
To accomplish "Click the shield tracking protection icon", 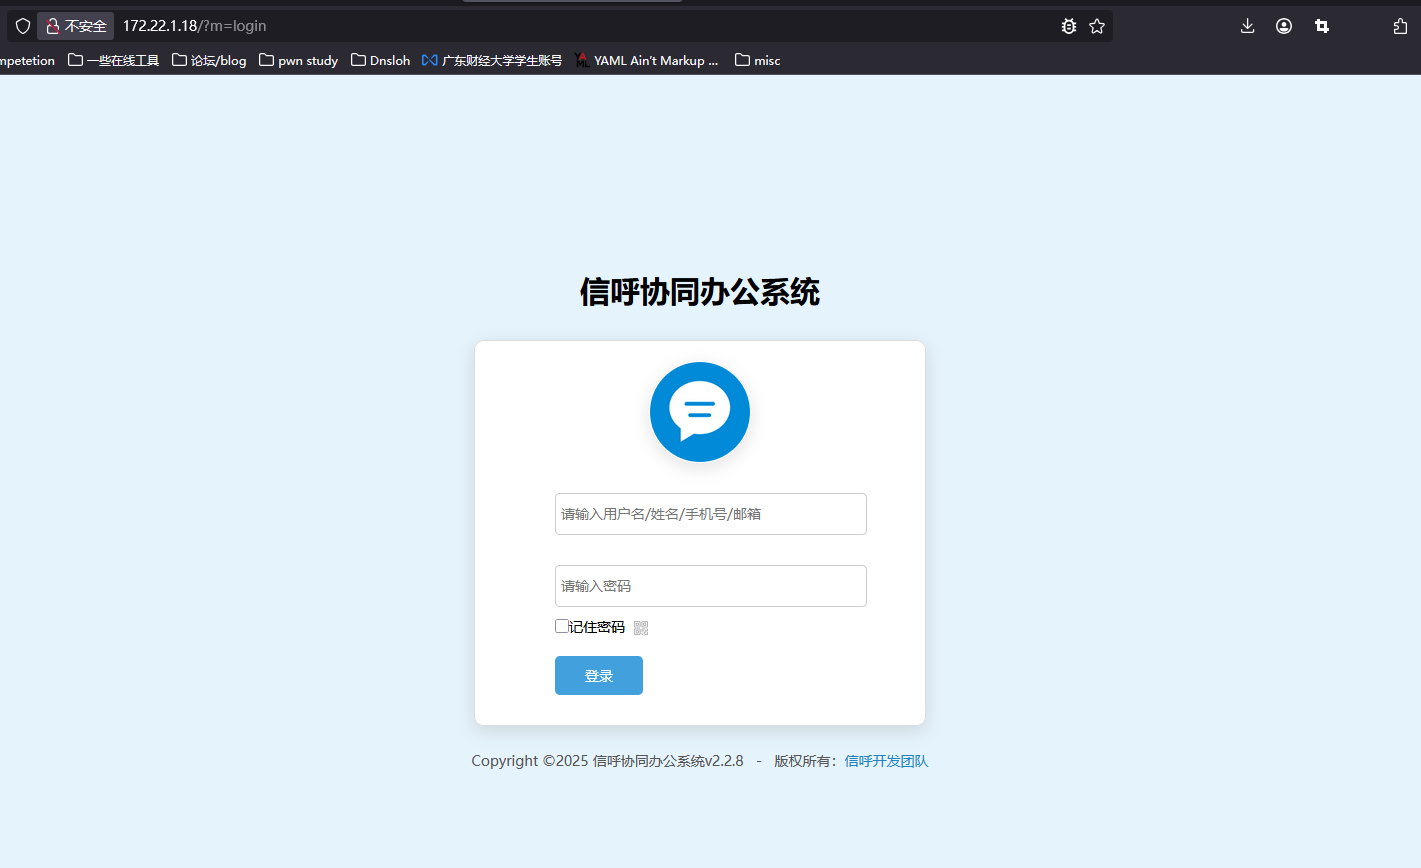I will [x=22, y=26].
